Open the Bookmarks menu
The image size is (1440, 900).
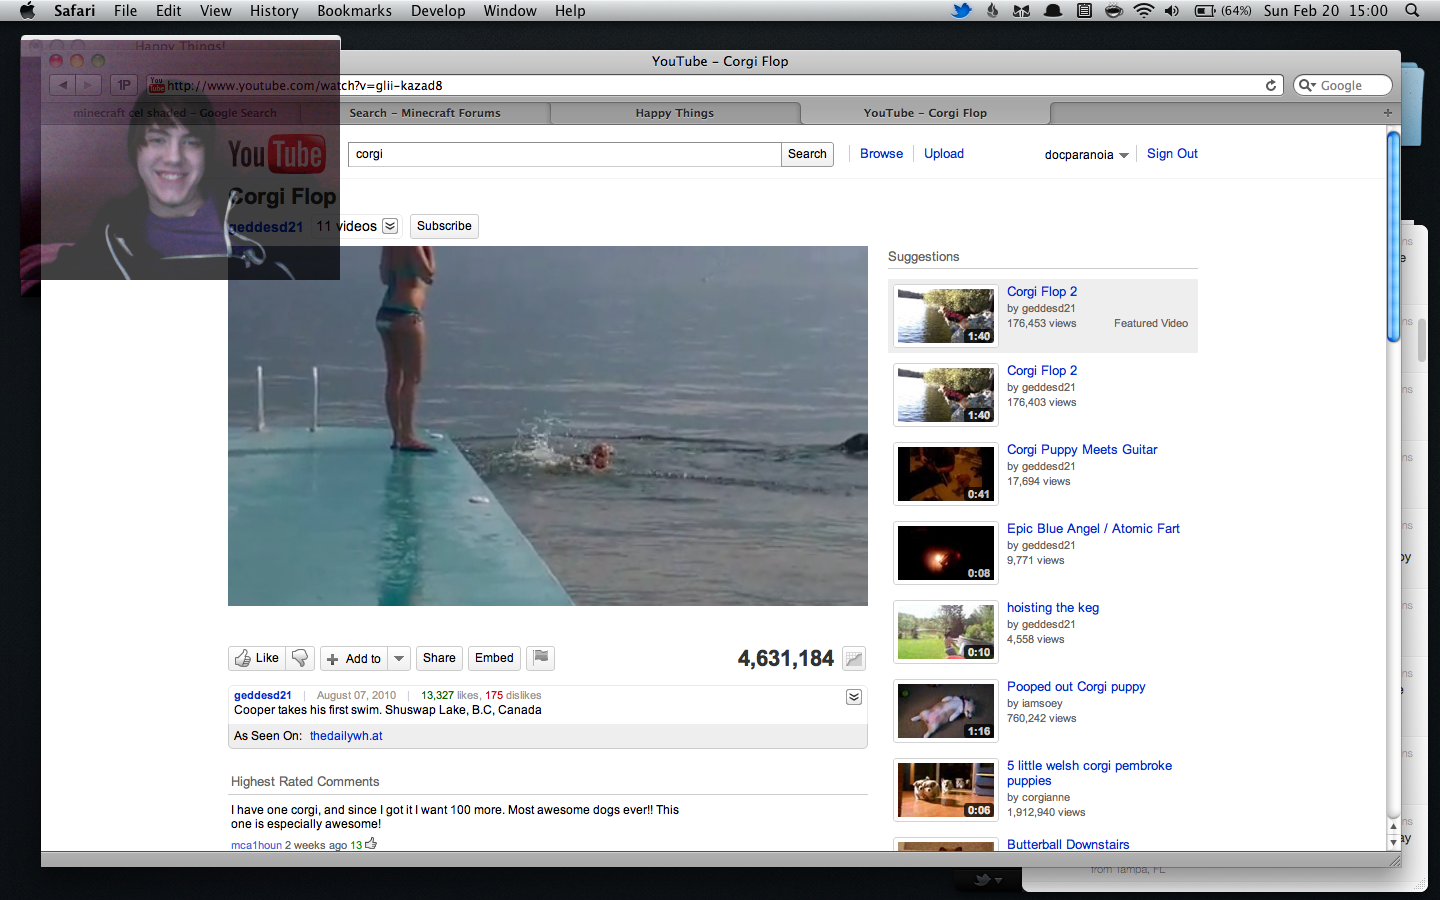354,11
